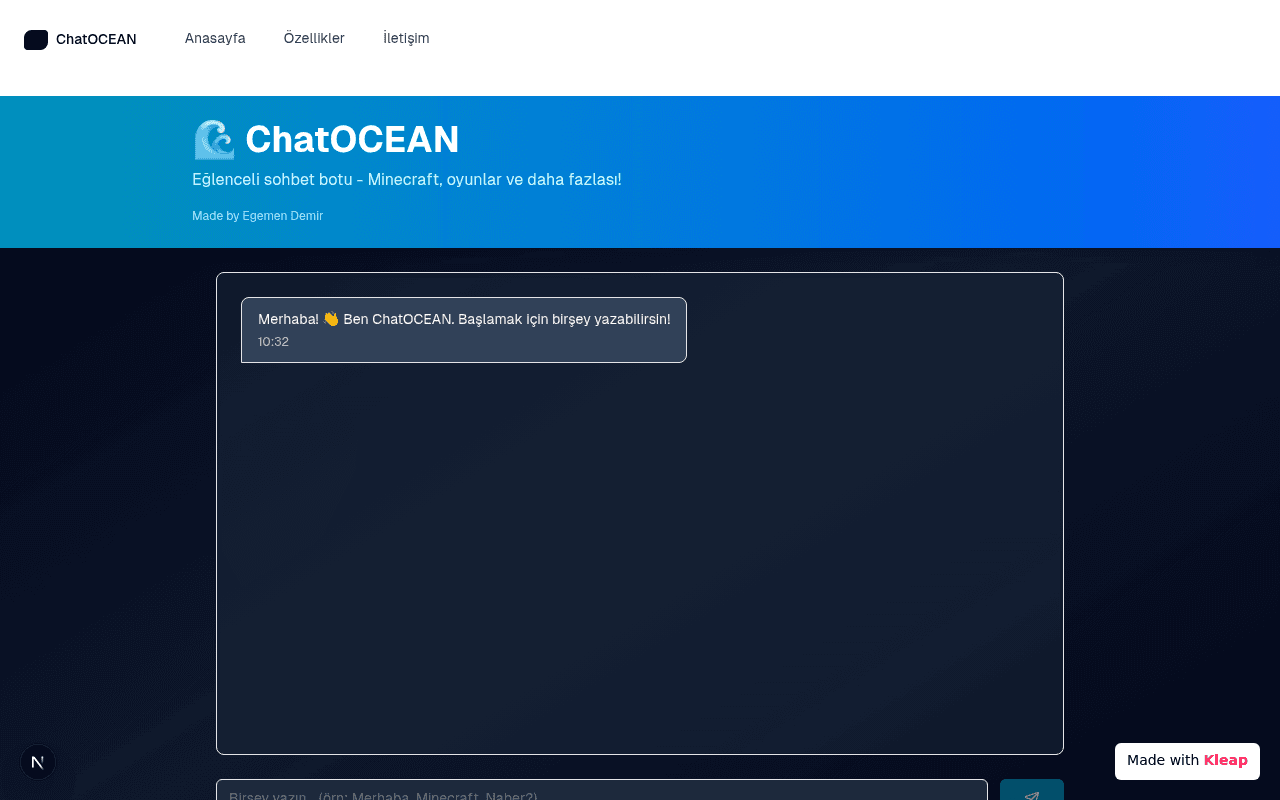Viewport: 1280px width, 800px height.
Task: Open the Özellikler menu item
Action: point(314,38)
